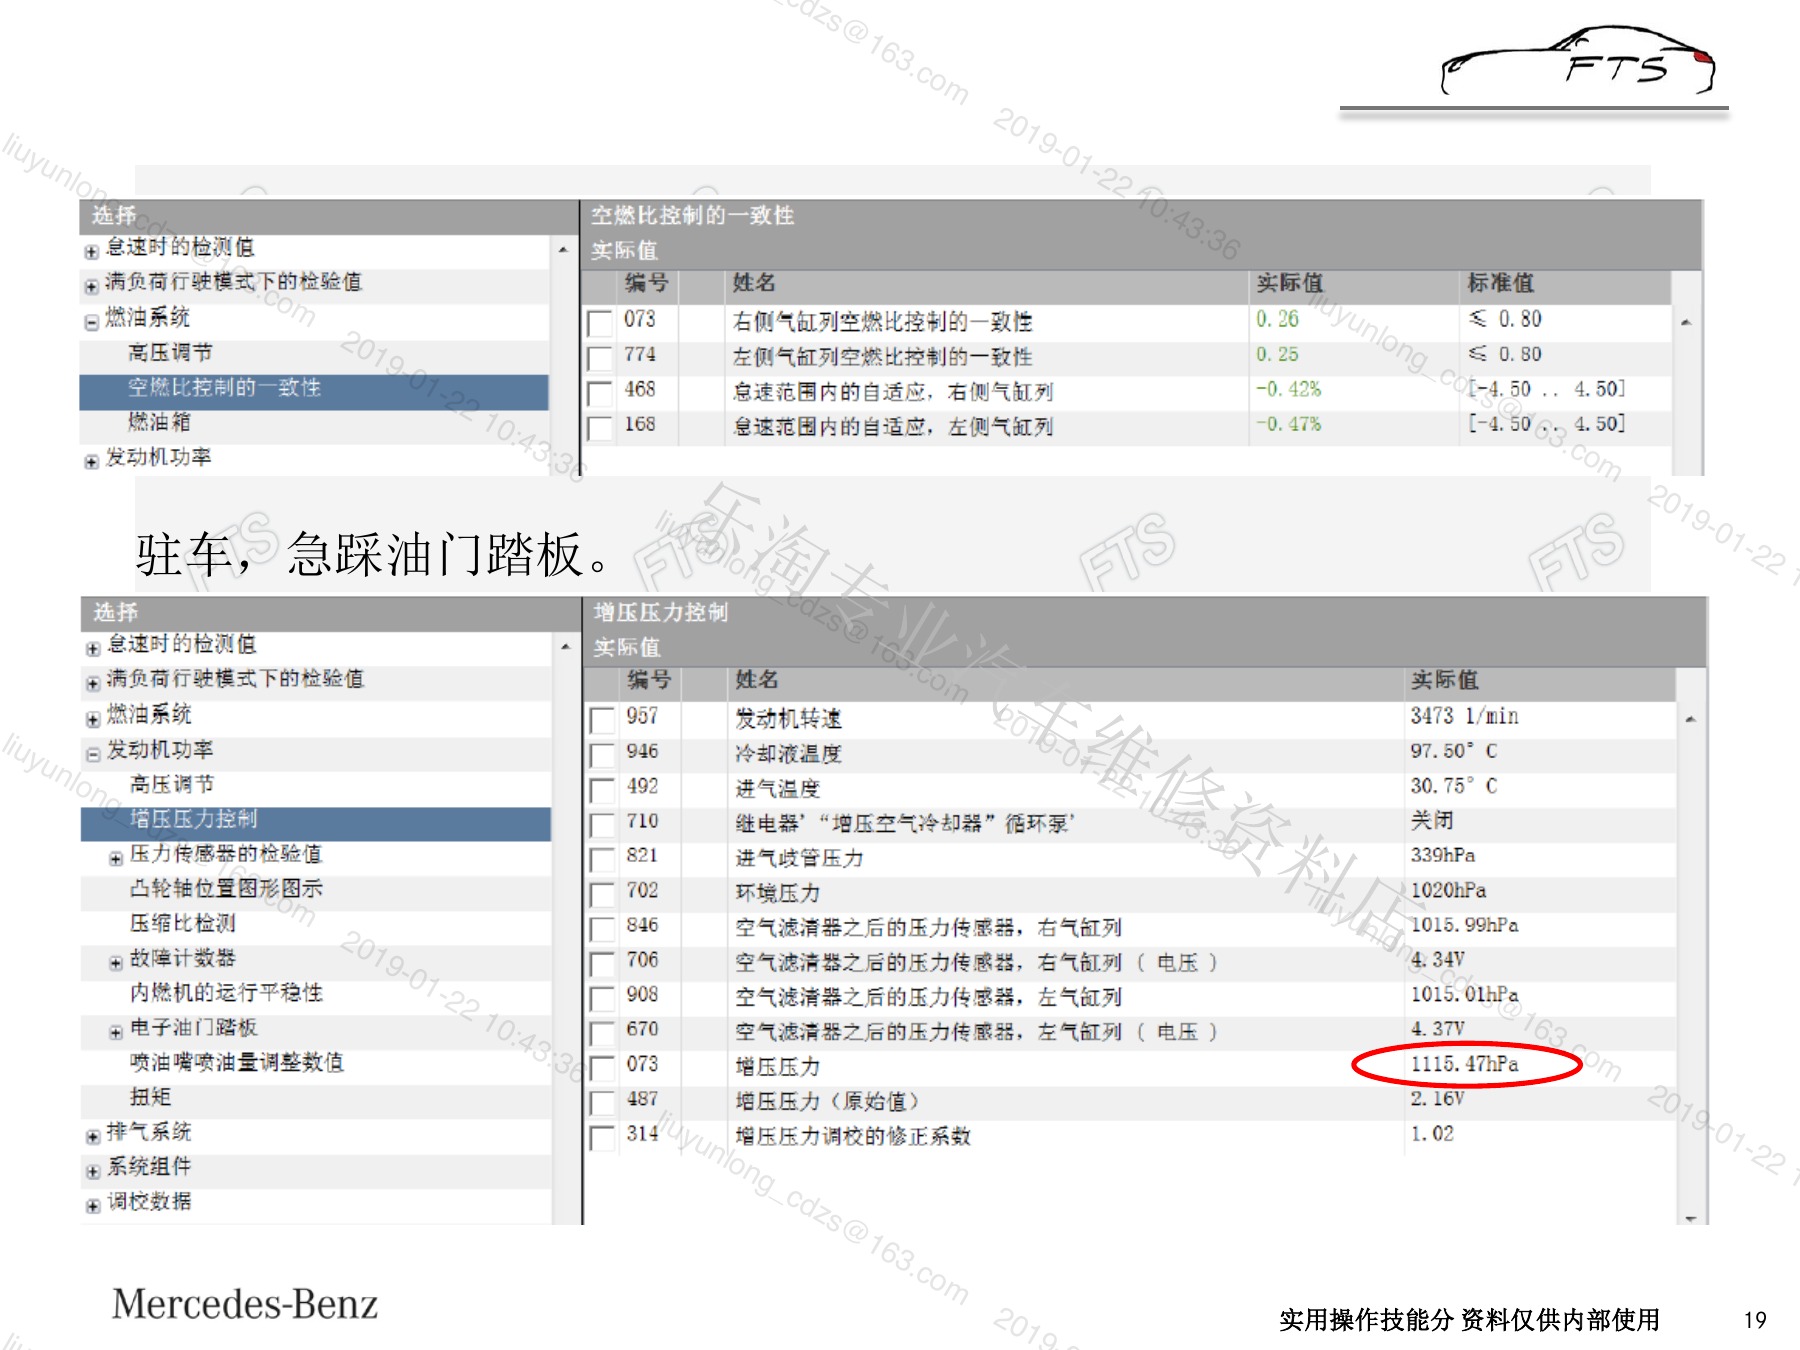Click the correction factor value 1.02
1800x1350 pixels.
tap(1432, 1133)
